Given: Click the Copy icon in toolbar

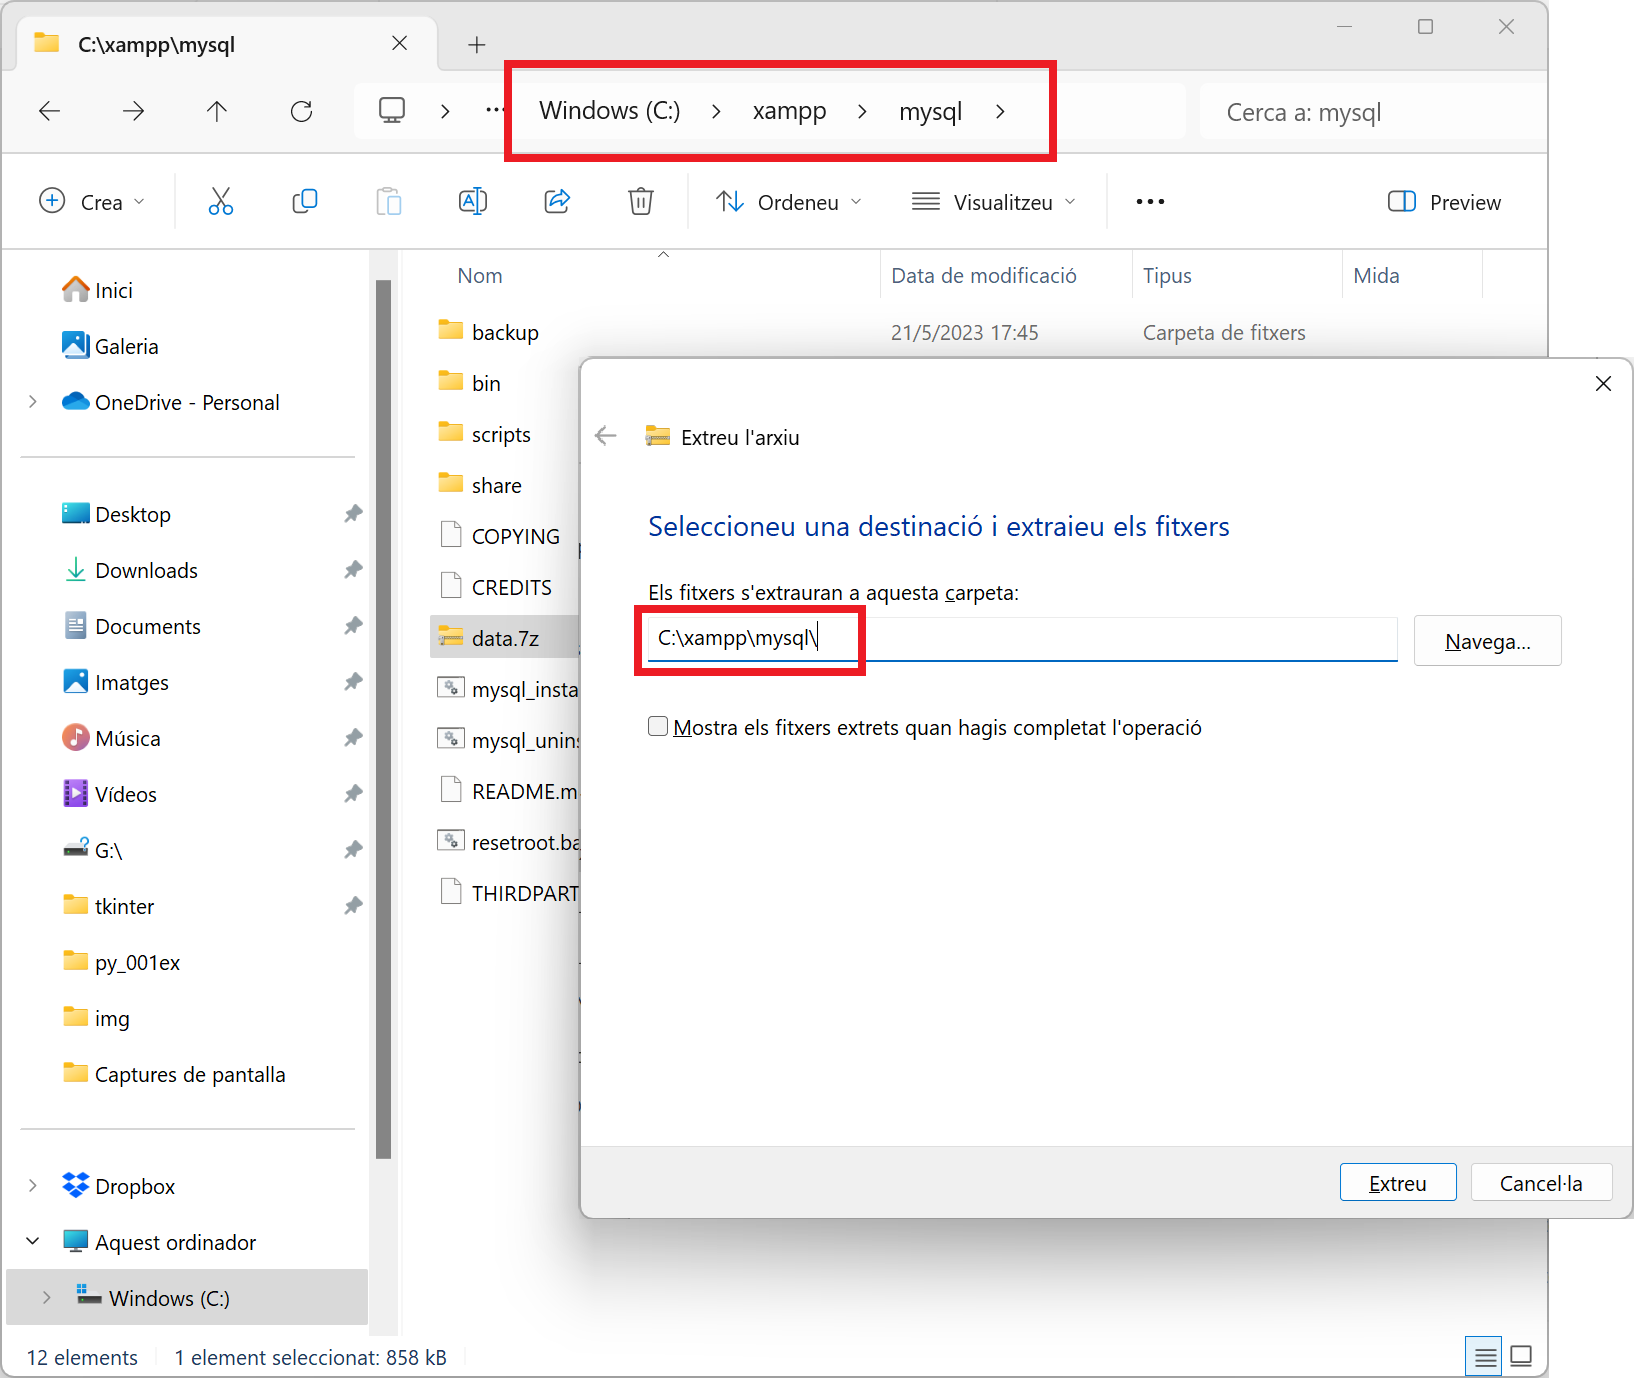Looking at the screenshot, I should (305, 202).
